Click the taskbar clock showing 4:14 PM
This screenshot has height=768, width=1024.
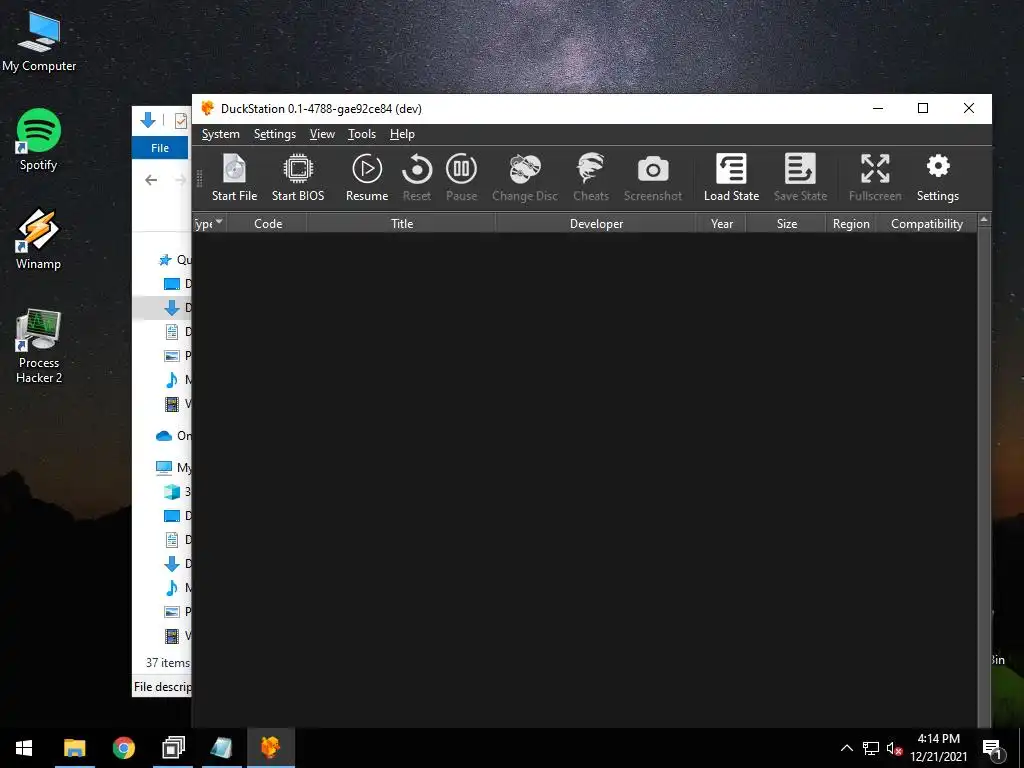point(938,748)
